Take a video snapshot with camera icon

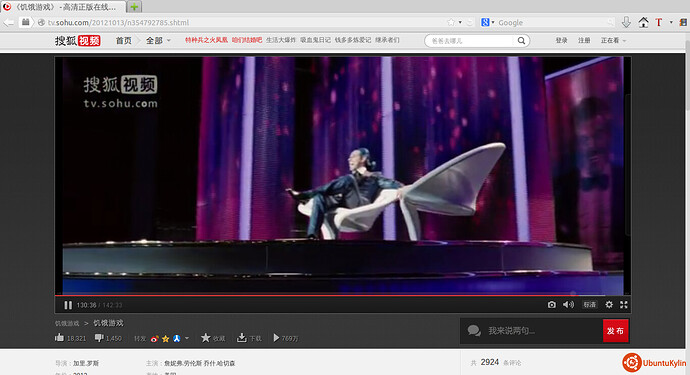[551, 305]
